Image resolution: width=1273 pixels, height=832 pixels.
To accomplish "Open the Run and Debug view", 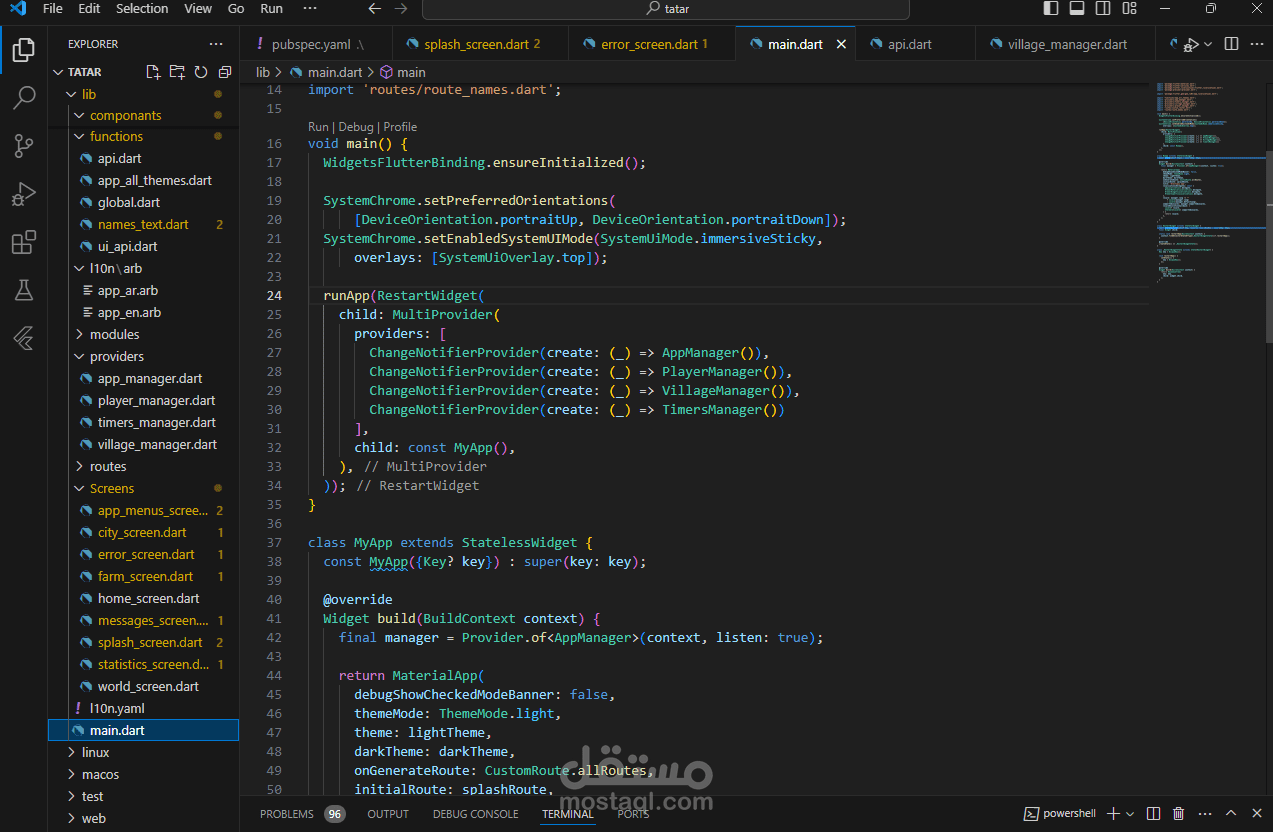I will [x=24, y=194].
